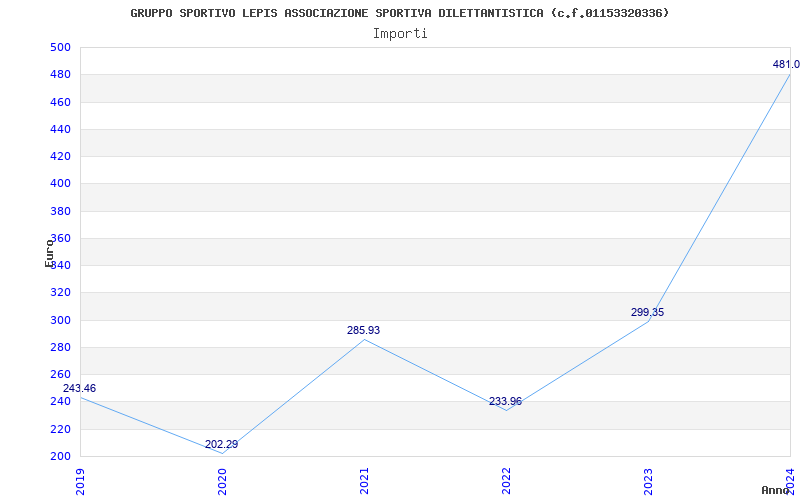Screen dimensions: 800x500
Task: Click the 280 y-axis tick label
Action: (60, 347)
